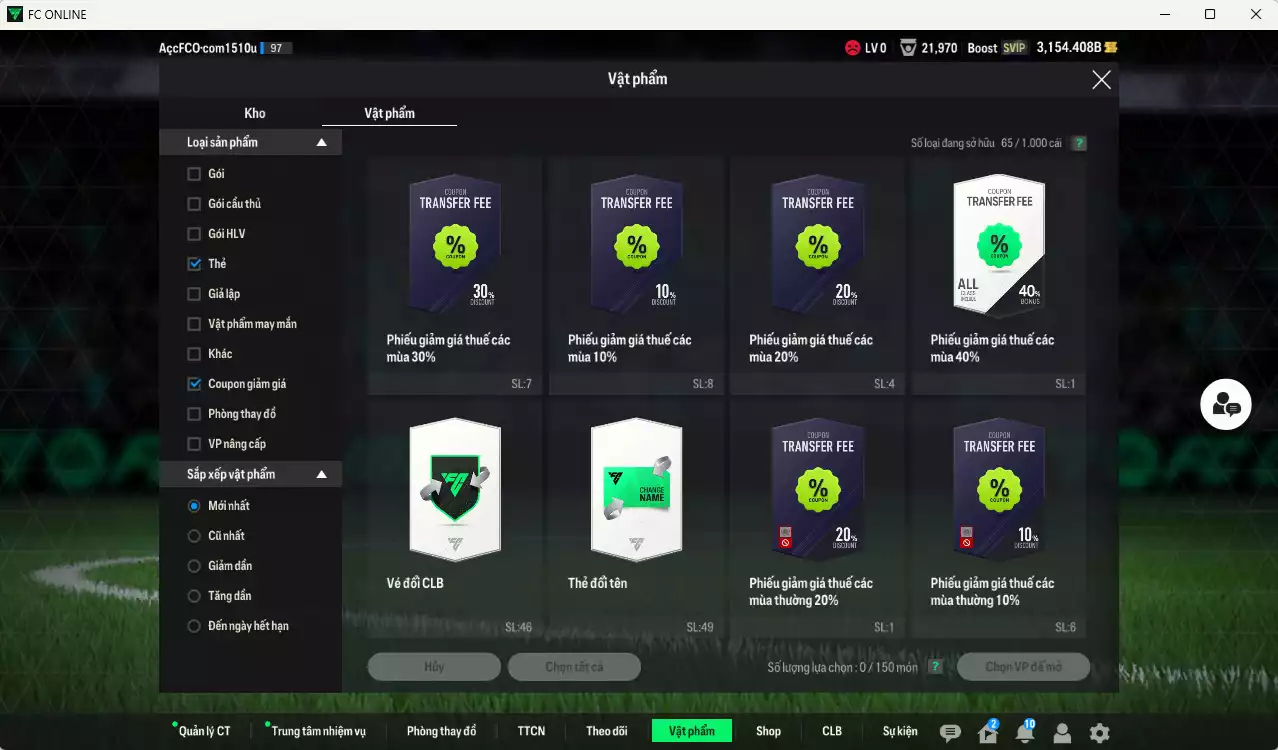
Task: Collapse the Sắp xếp vật phẩm section
Action: click(x=321, y=475)
